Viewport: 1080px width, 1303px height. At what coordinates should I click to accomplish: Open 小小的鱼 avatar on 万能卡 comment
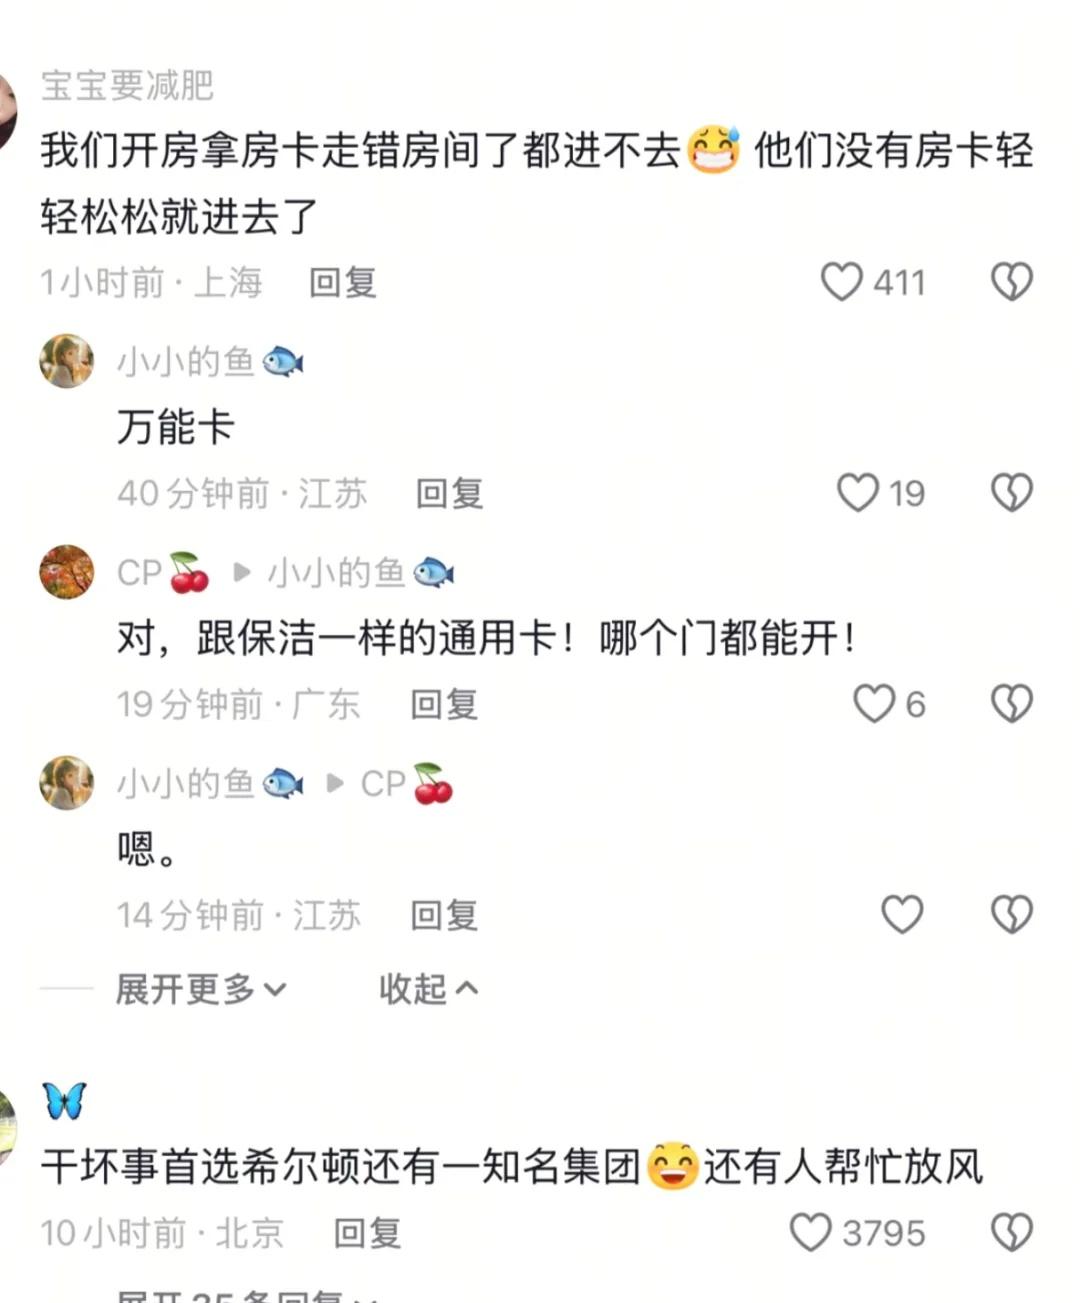[67, 361]
